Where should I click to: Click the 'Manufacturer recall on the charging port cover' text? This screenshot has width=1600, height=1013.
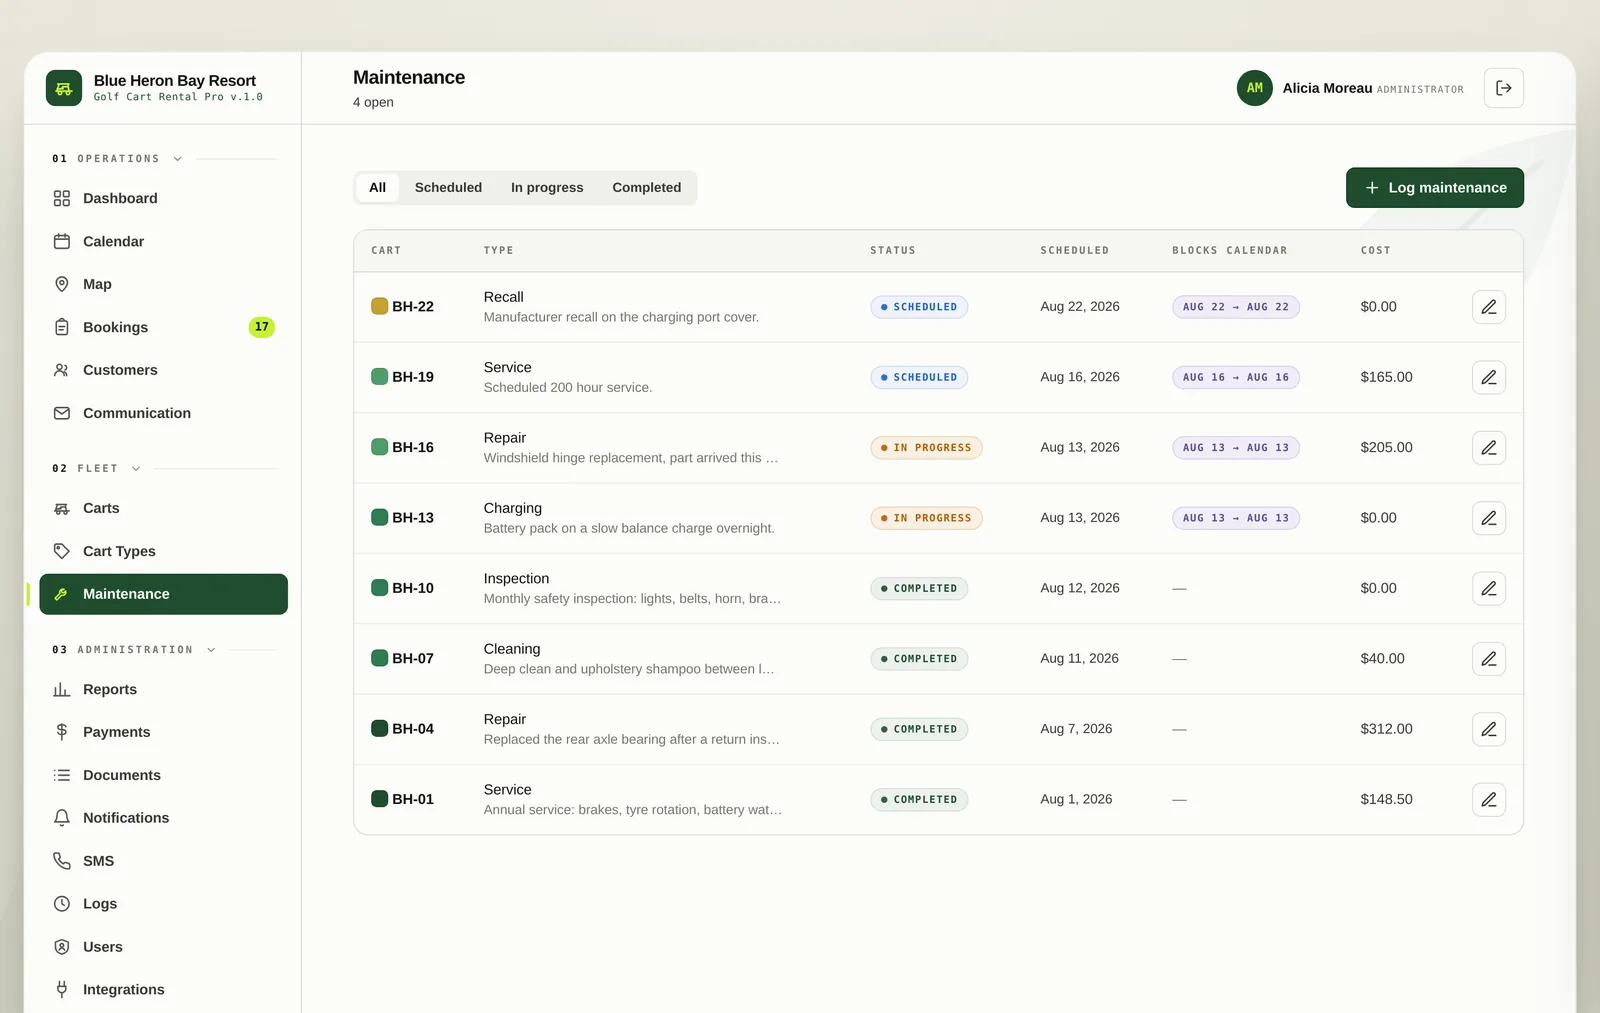coord(621,317)
